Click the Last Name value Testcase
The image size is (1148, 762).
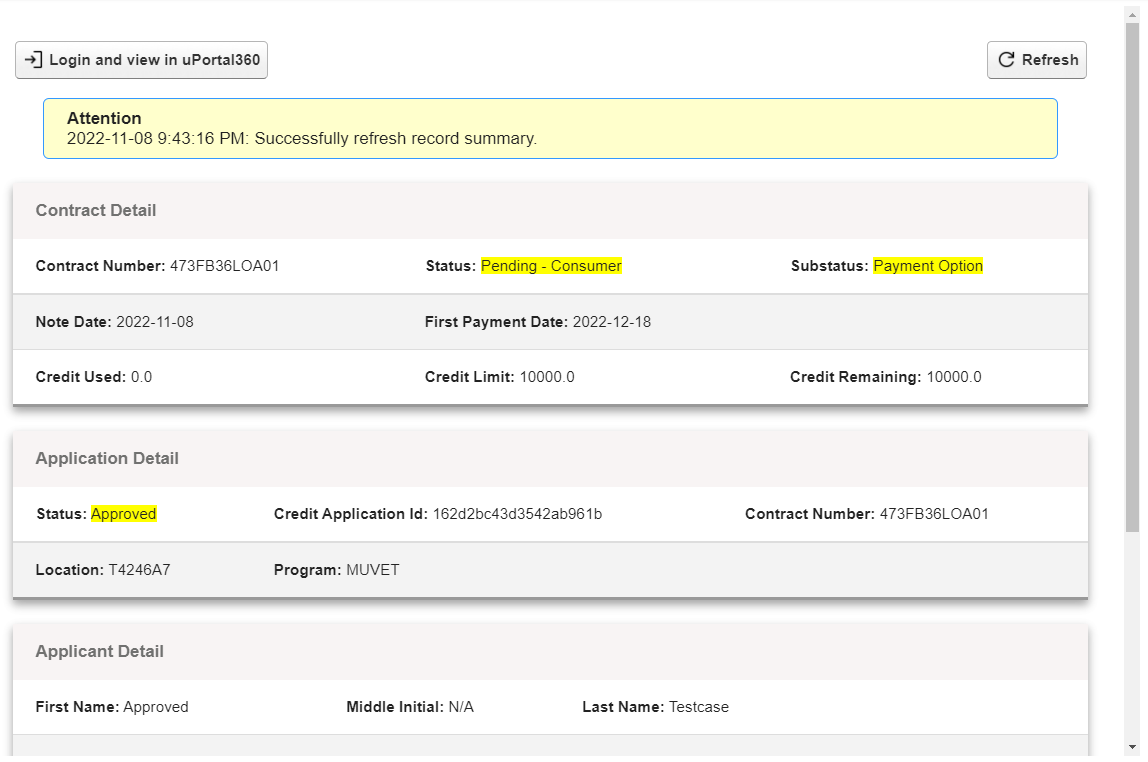click(x=699, y=707)
